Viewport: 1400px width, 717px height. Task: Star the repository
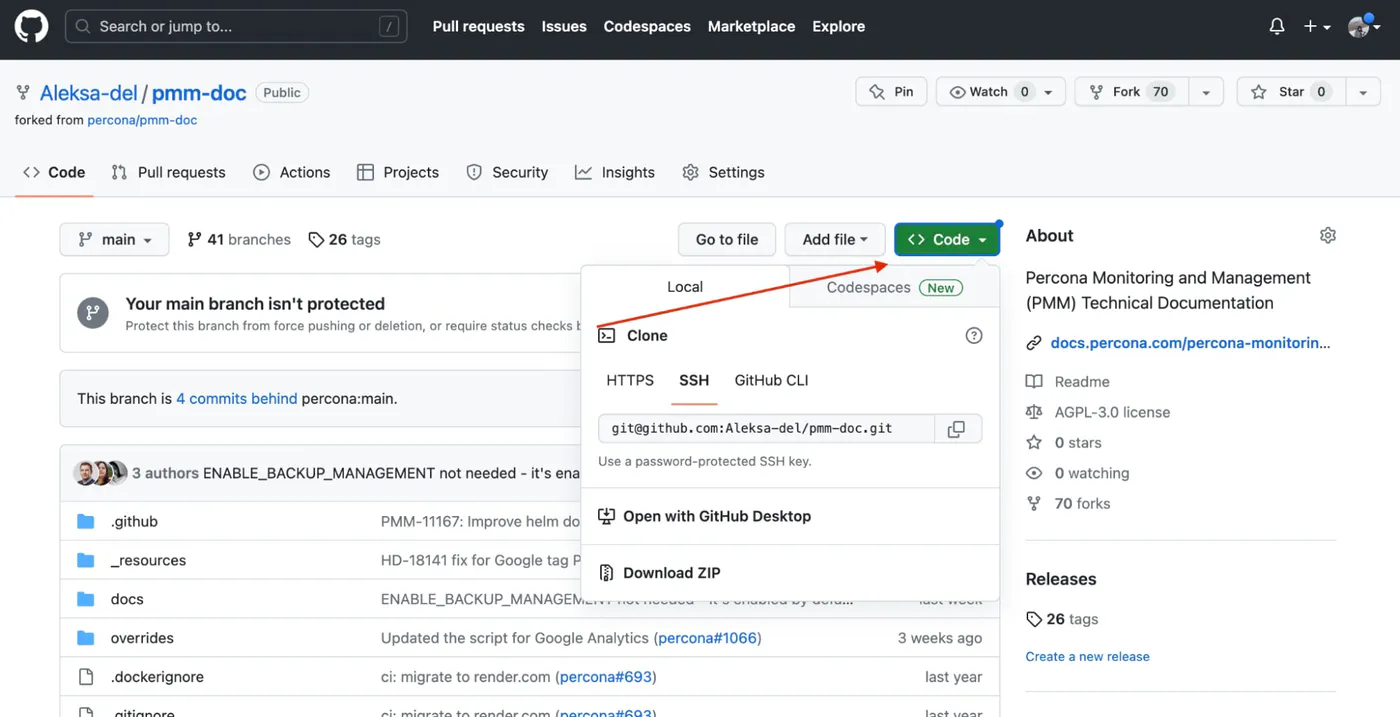point(1290,92)
